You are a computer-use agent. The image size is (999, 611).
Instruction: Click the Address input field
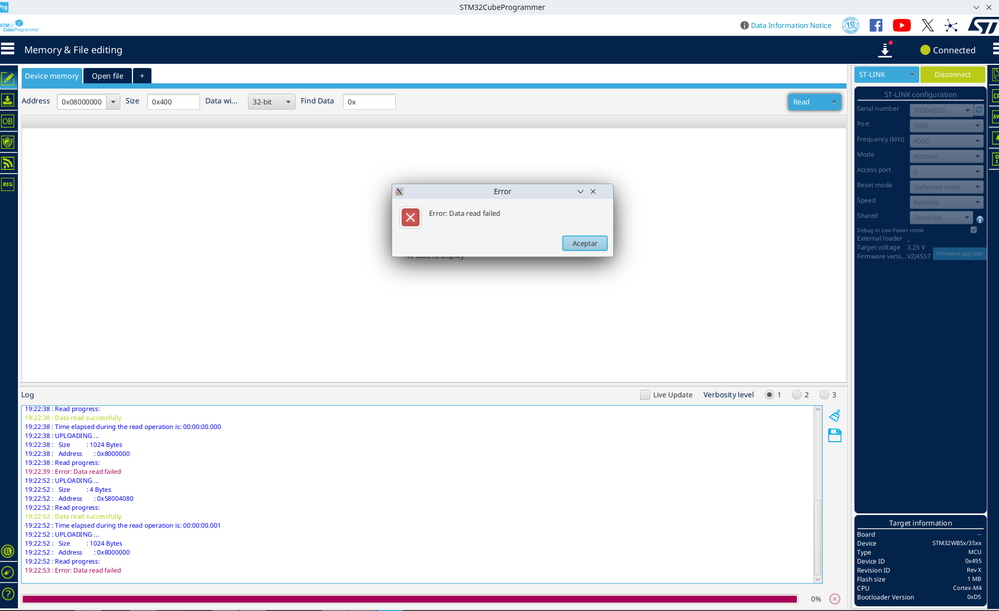coord(82,102)
